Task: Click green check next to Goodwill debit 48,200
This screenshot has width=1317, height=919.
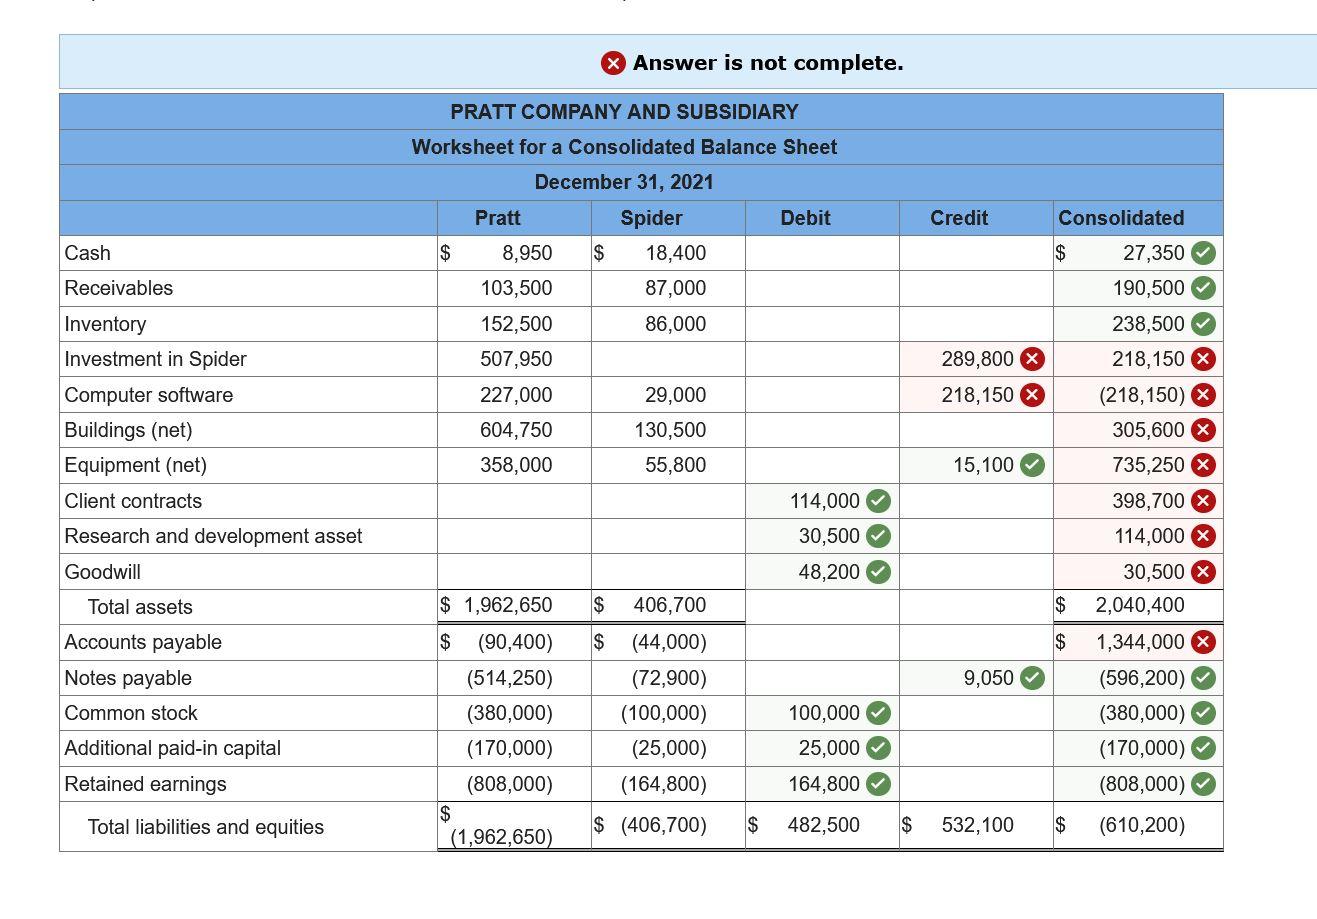Action: [878, 572]
